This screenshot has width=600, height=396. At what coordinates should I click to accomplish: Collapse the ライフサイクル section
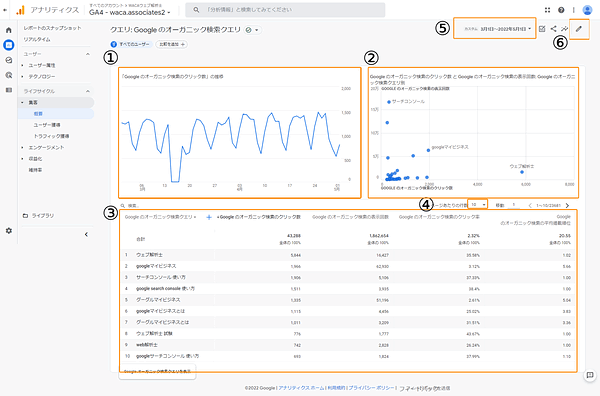coord(88,91)
